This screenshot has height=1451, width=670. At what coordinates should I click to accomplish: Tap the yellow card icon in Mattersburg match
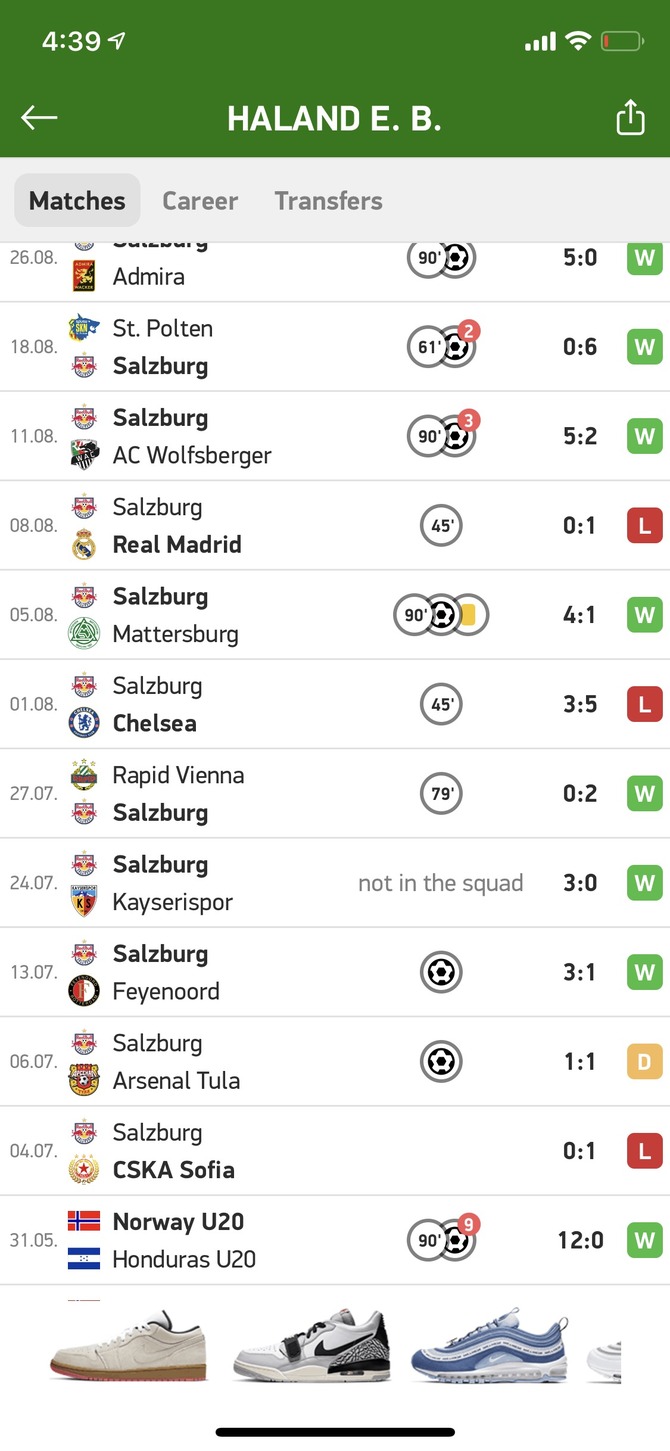point(467,615)
